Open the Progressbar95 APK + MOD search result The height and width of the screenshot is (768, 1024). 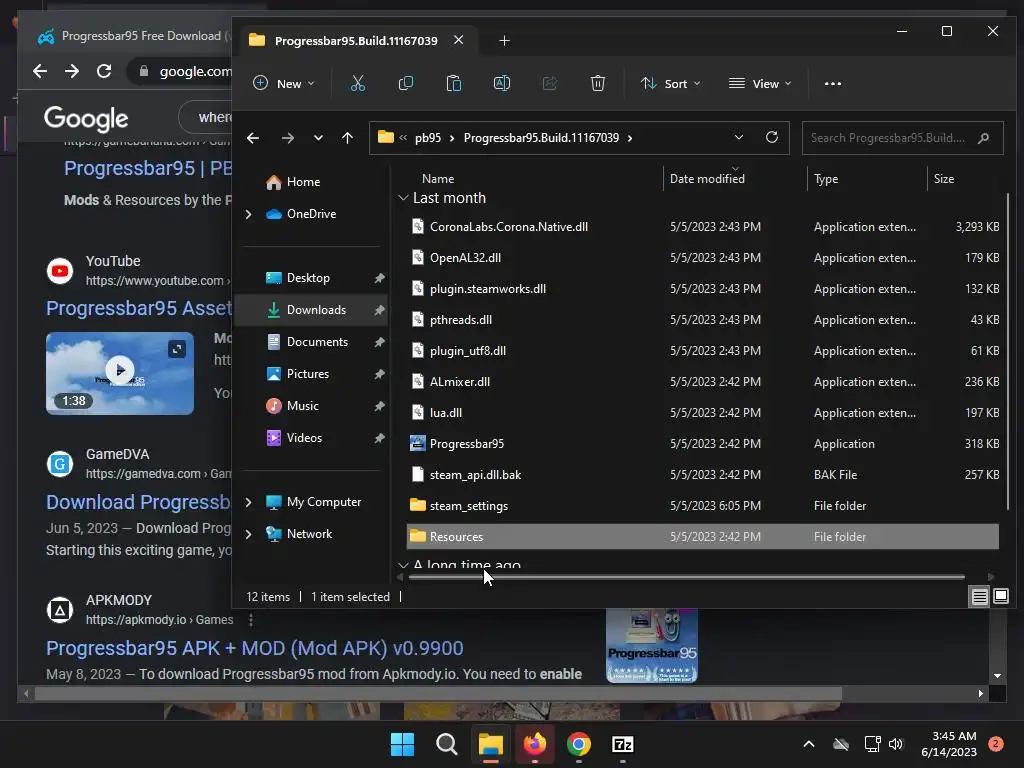click(x=255, y=648)
